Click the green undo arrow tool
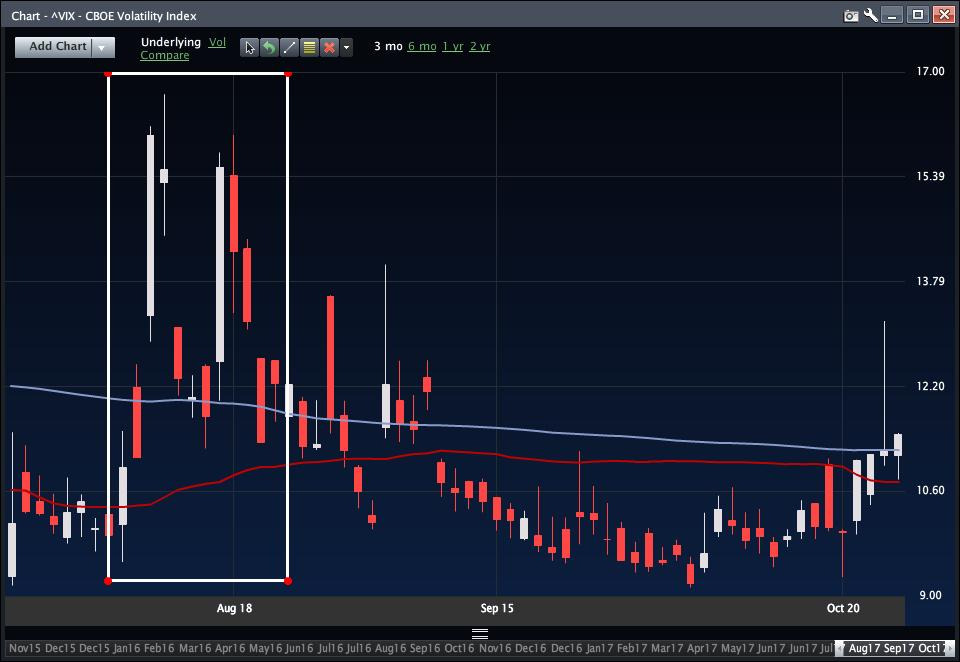The height and width of the screenshot is (662, 960). (269, 47)
